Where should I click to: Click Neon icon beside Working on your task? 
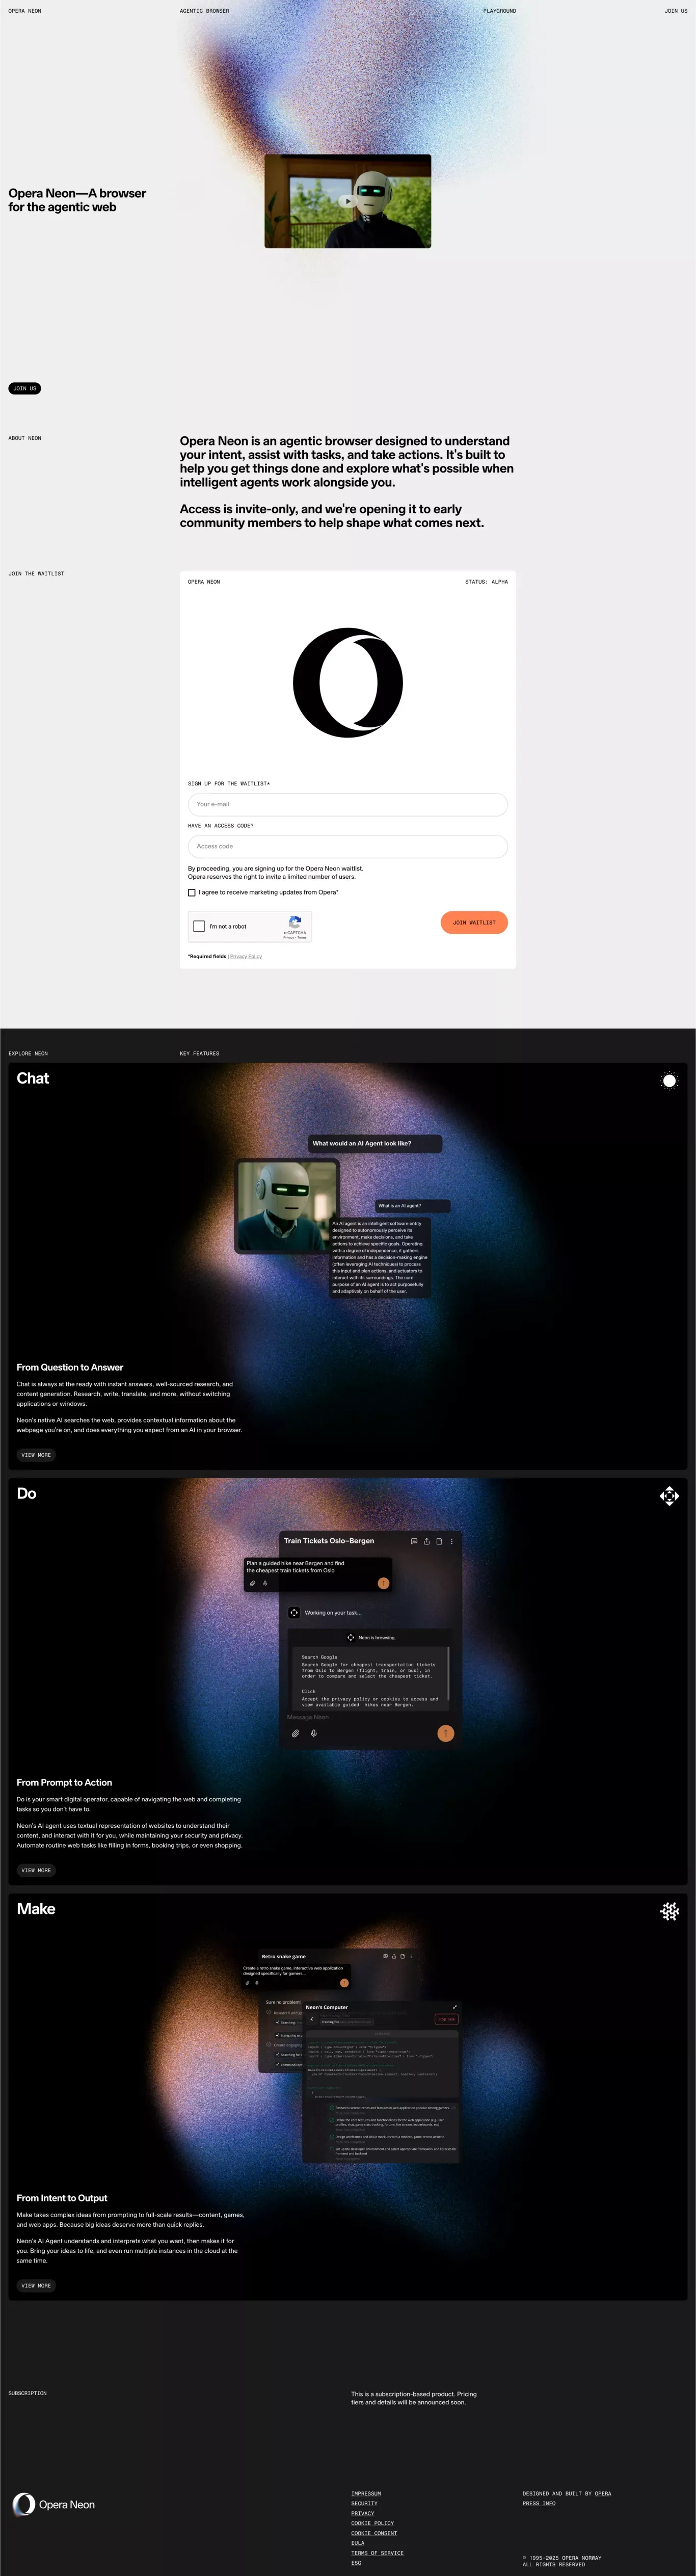tap(294, 1612)
